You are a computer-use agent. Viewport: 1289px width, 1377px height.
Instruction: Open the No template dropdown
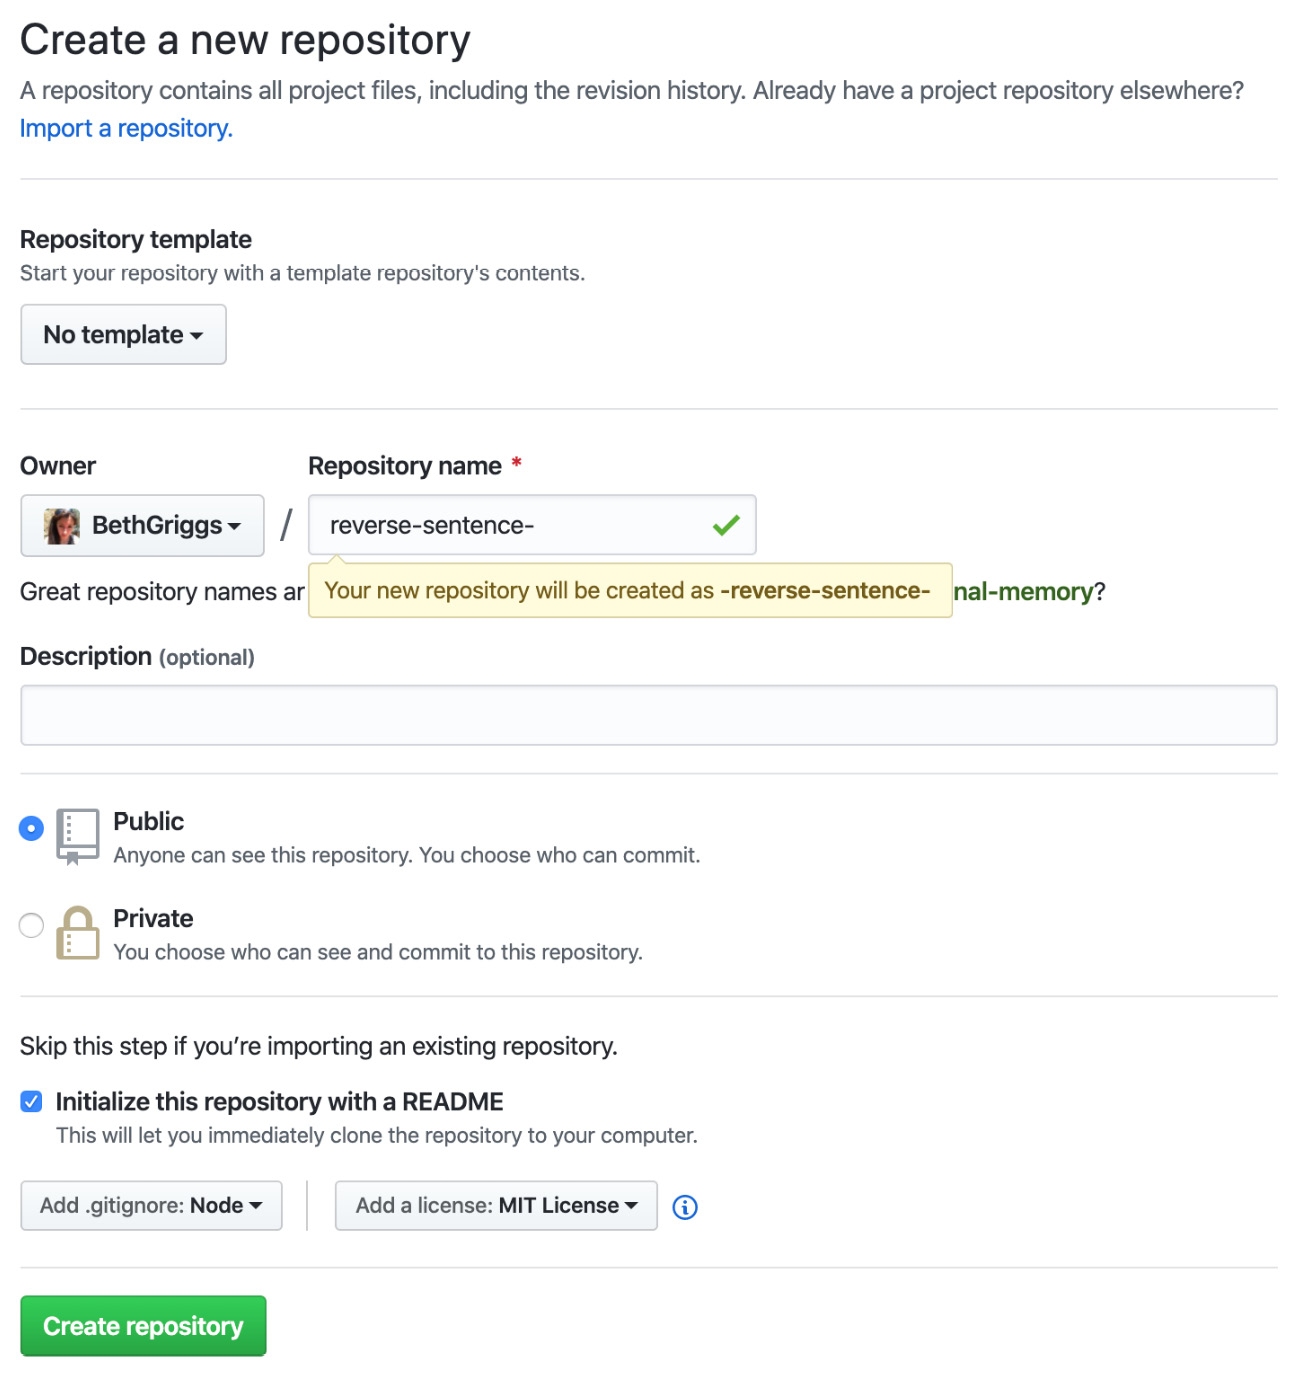123,334
